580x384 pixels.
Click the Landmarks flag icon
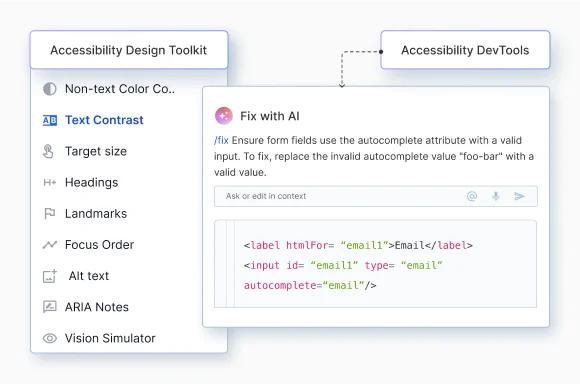[x=50, y=213]
